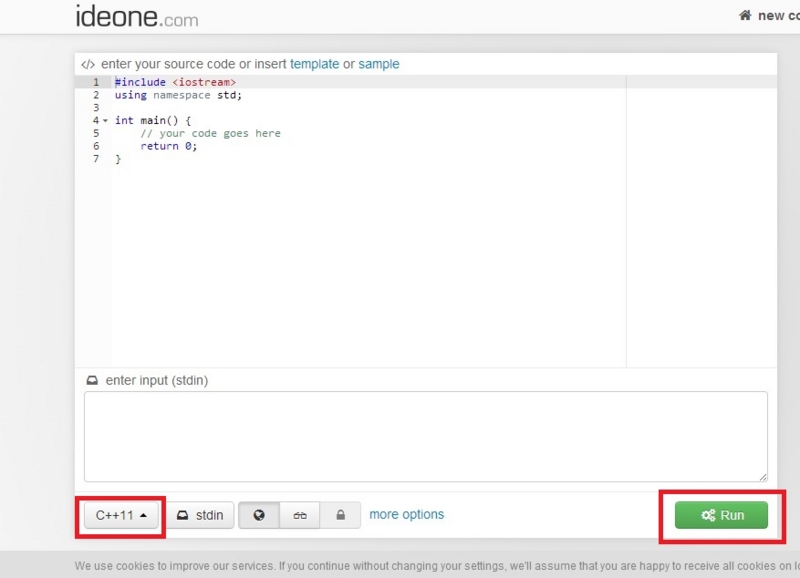This screenshot has height=578, width=800.
Task: Place cursor on '#include <iostream>' line
Action: coord(175,82)
